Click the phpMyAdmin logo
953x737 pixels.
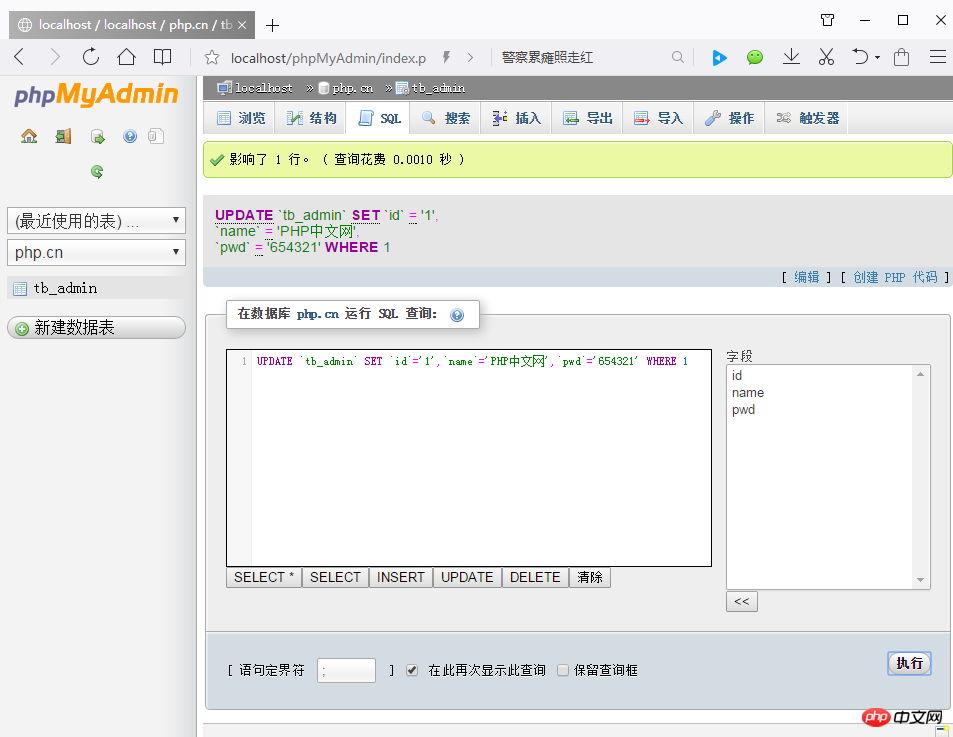(x=97, y=94)
